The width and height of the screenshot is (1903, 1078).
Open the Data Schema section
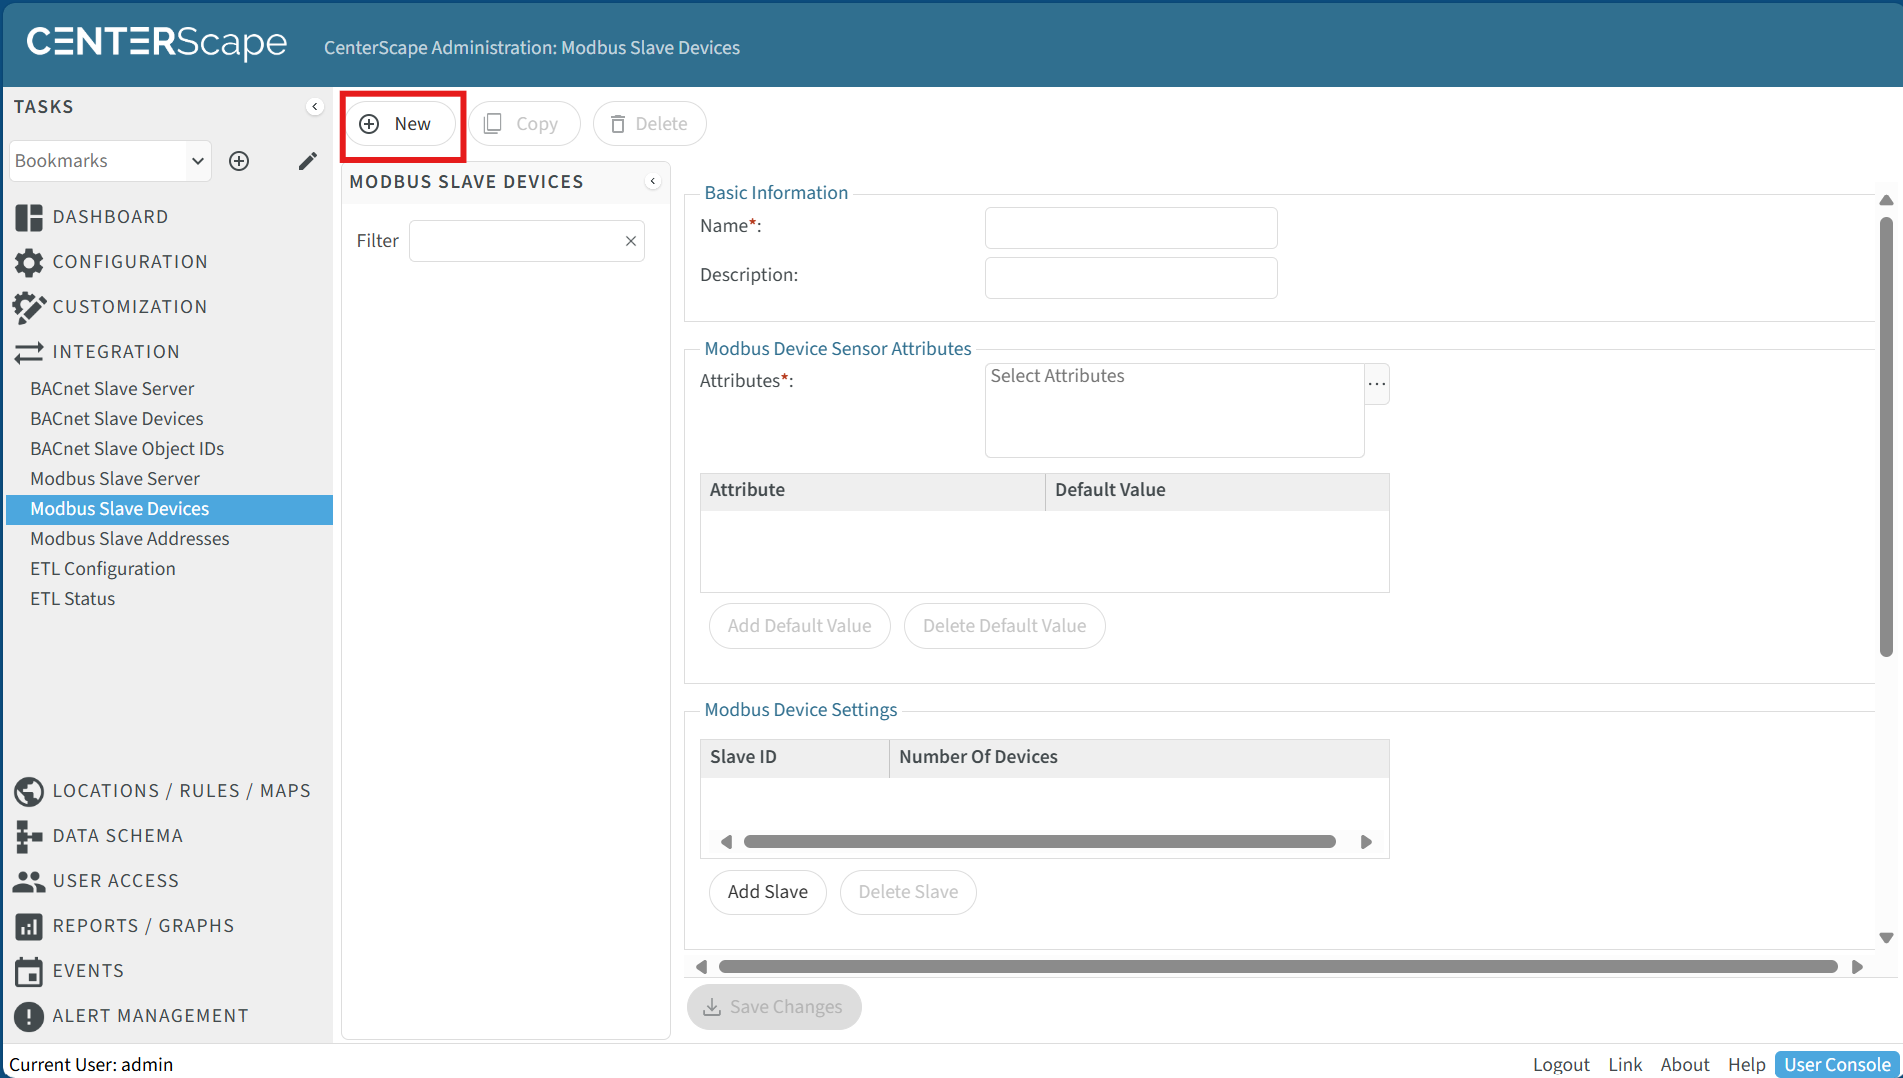[x=117, y=836]
